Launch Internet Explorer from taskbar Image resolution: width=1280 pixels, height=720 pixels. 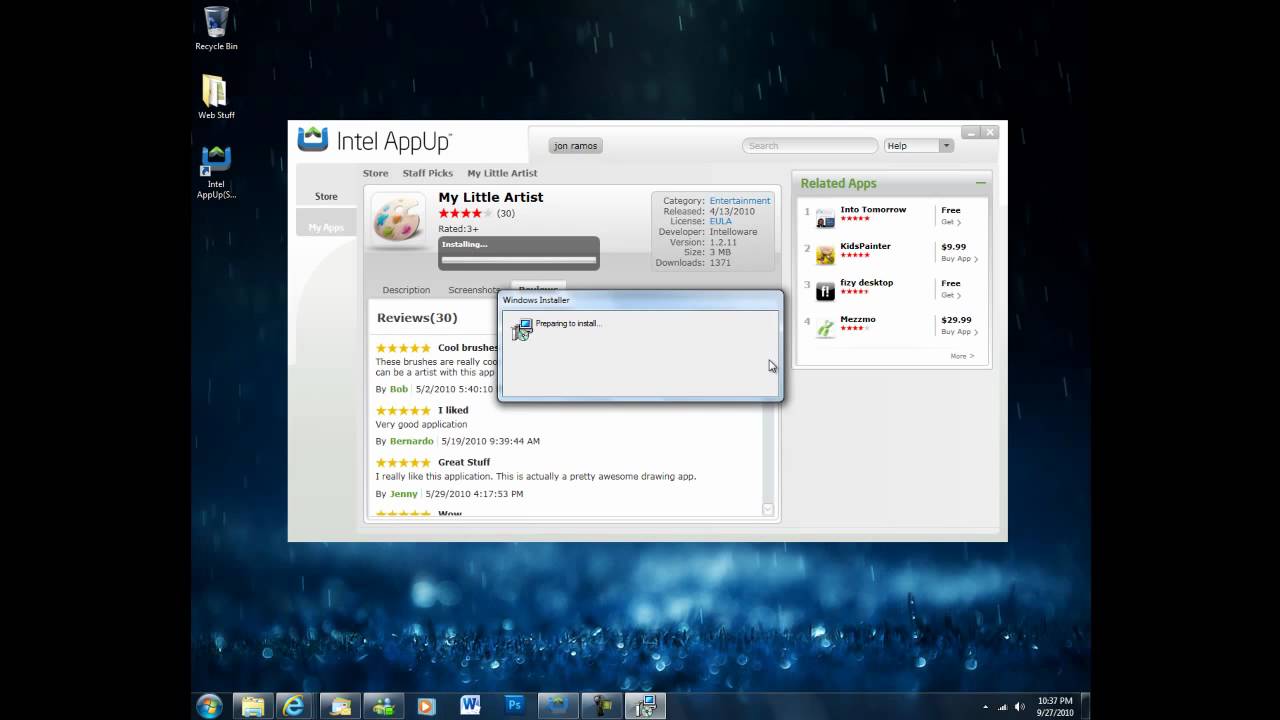(x=294, y=705)
